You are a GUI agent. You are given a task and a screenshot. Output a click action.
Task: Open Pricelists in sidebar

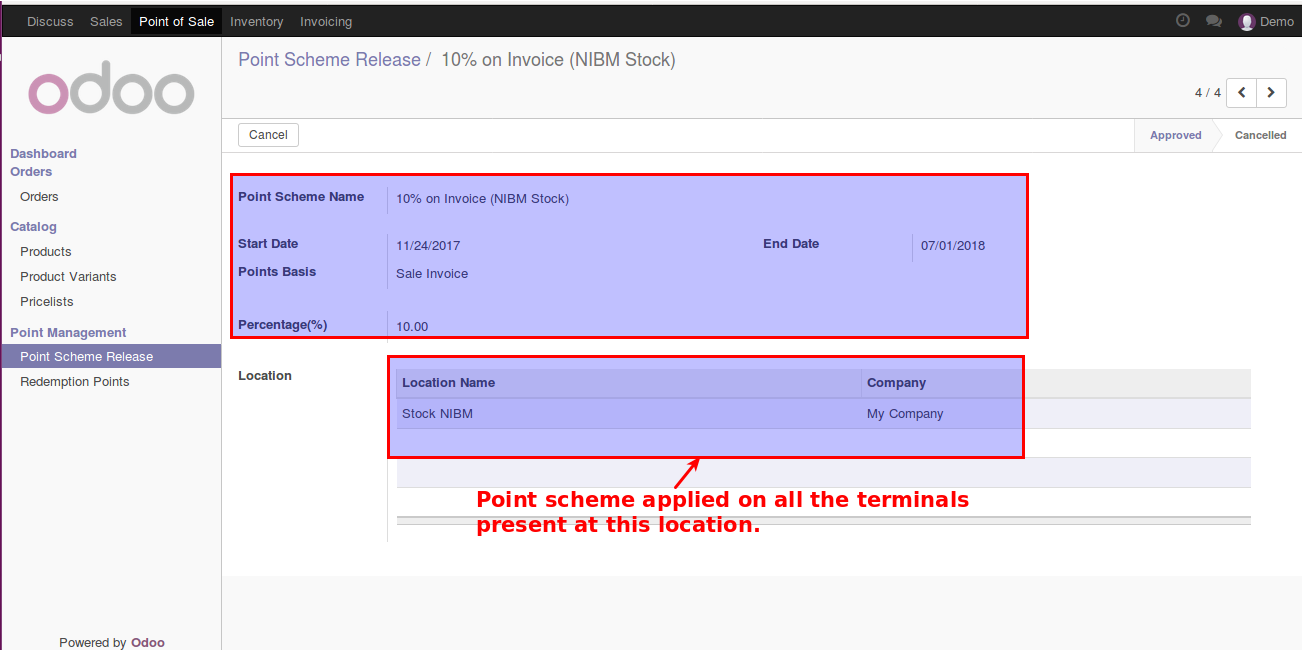click(x=47, y=302)
